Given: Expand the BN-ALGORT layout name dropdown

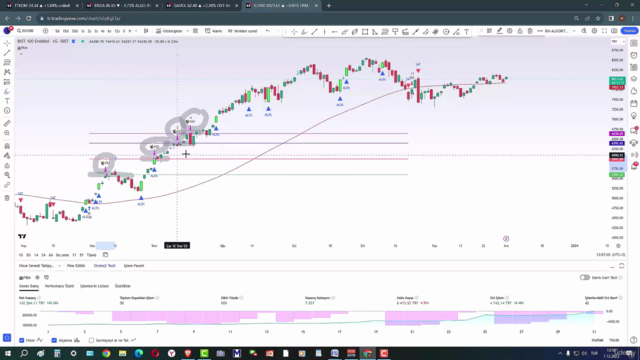Looking at the screenshot, I should click(x=574, y=31).
